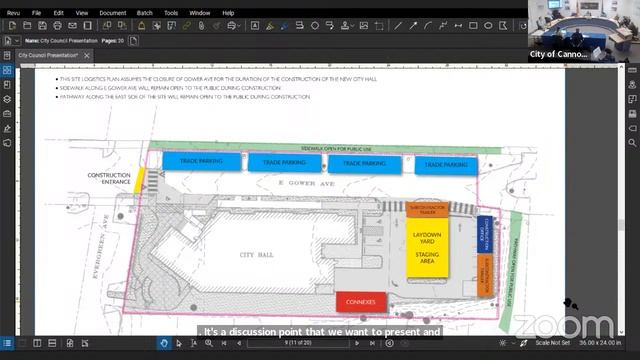Open the Layers panel in left sidebar
The image size is (640, 360).
tap(7, 99)
